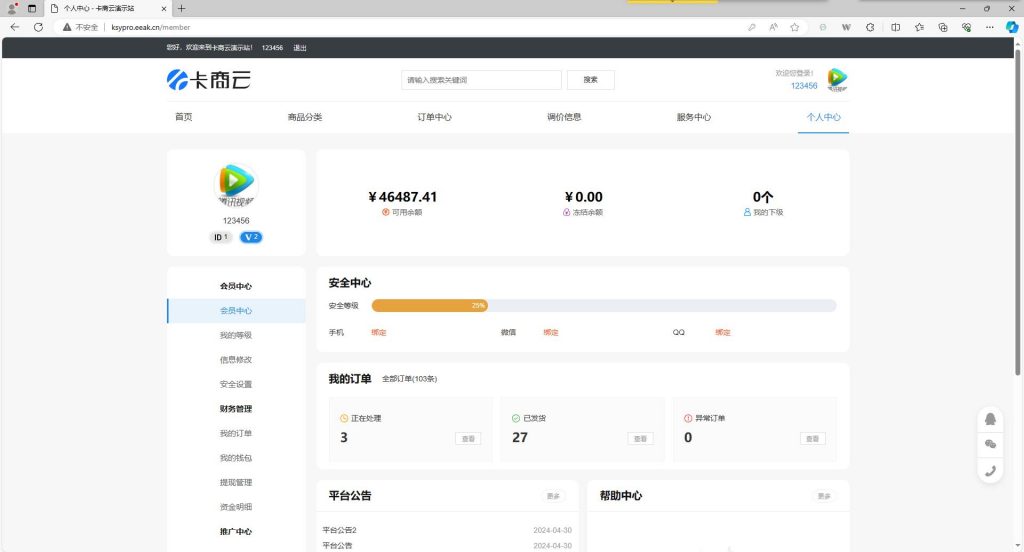Click 绑定 next to 手机

pyautogui.click(x=379, y=333)
